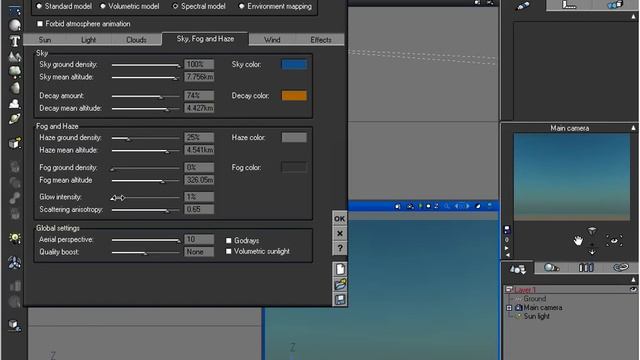Click the ventilator fan icon in left toolbar
The image size is (640, 360).
[x=15, y=262]
